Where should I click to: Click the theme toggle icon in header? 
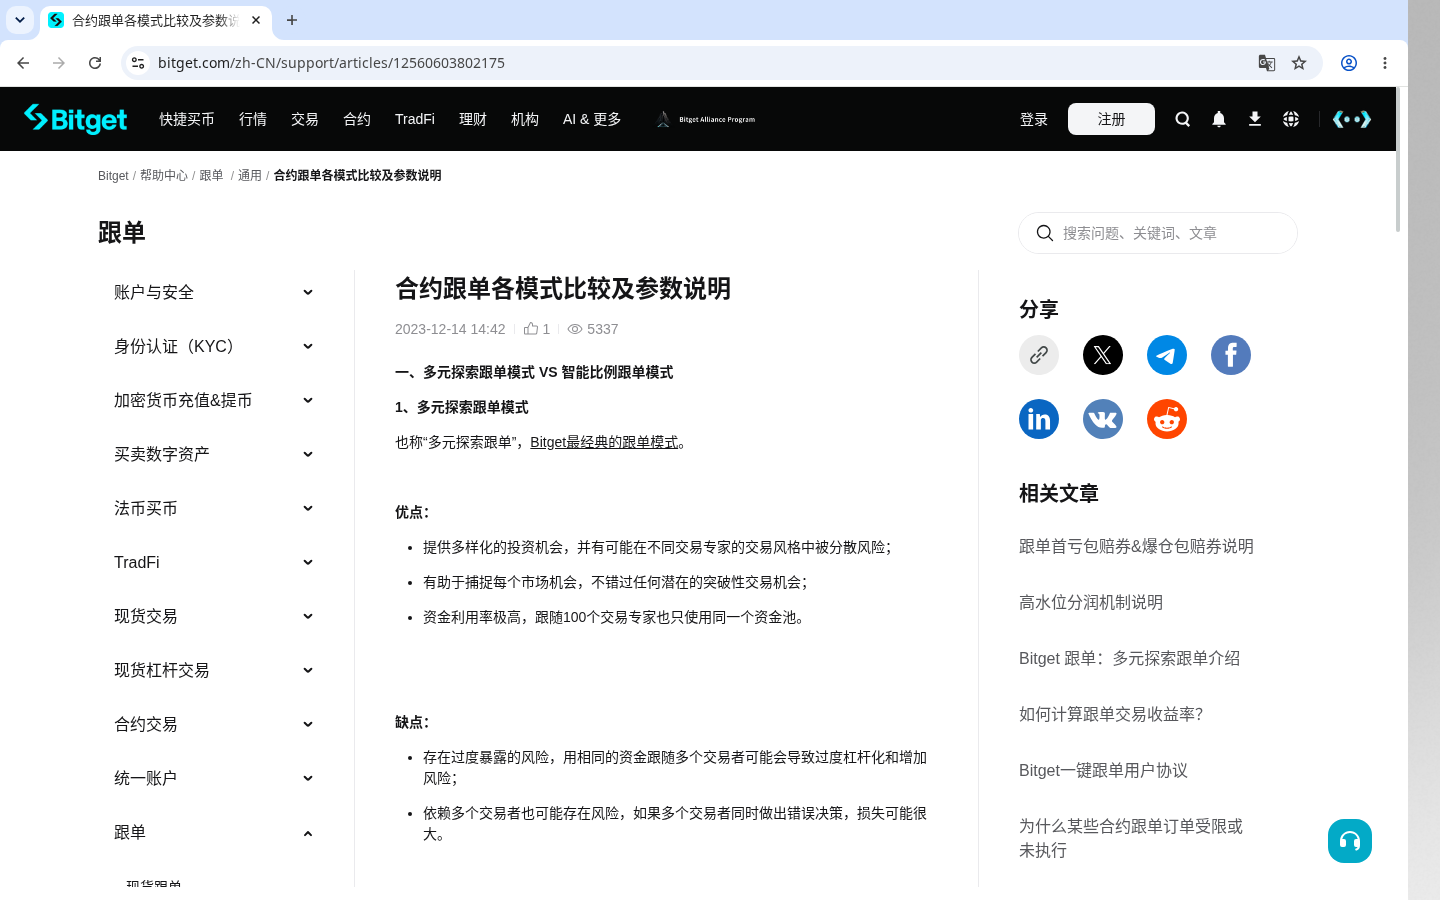(x=1352, y=119)
